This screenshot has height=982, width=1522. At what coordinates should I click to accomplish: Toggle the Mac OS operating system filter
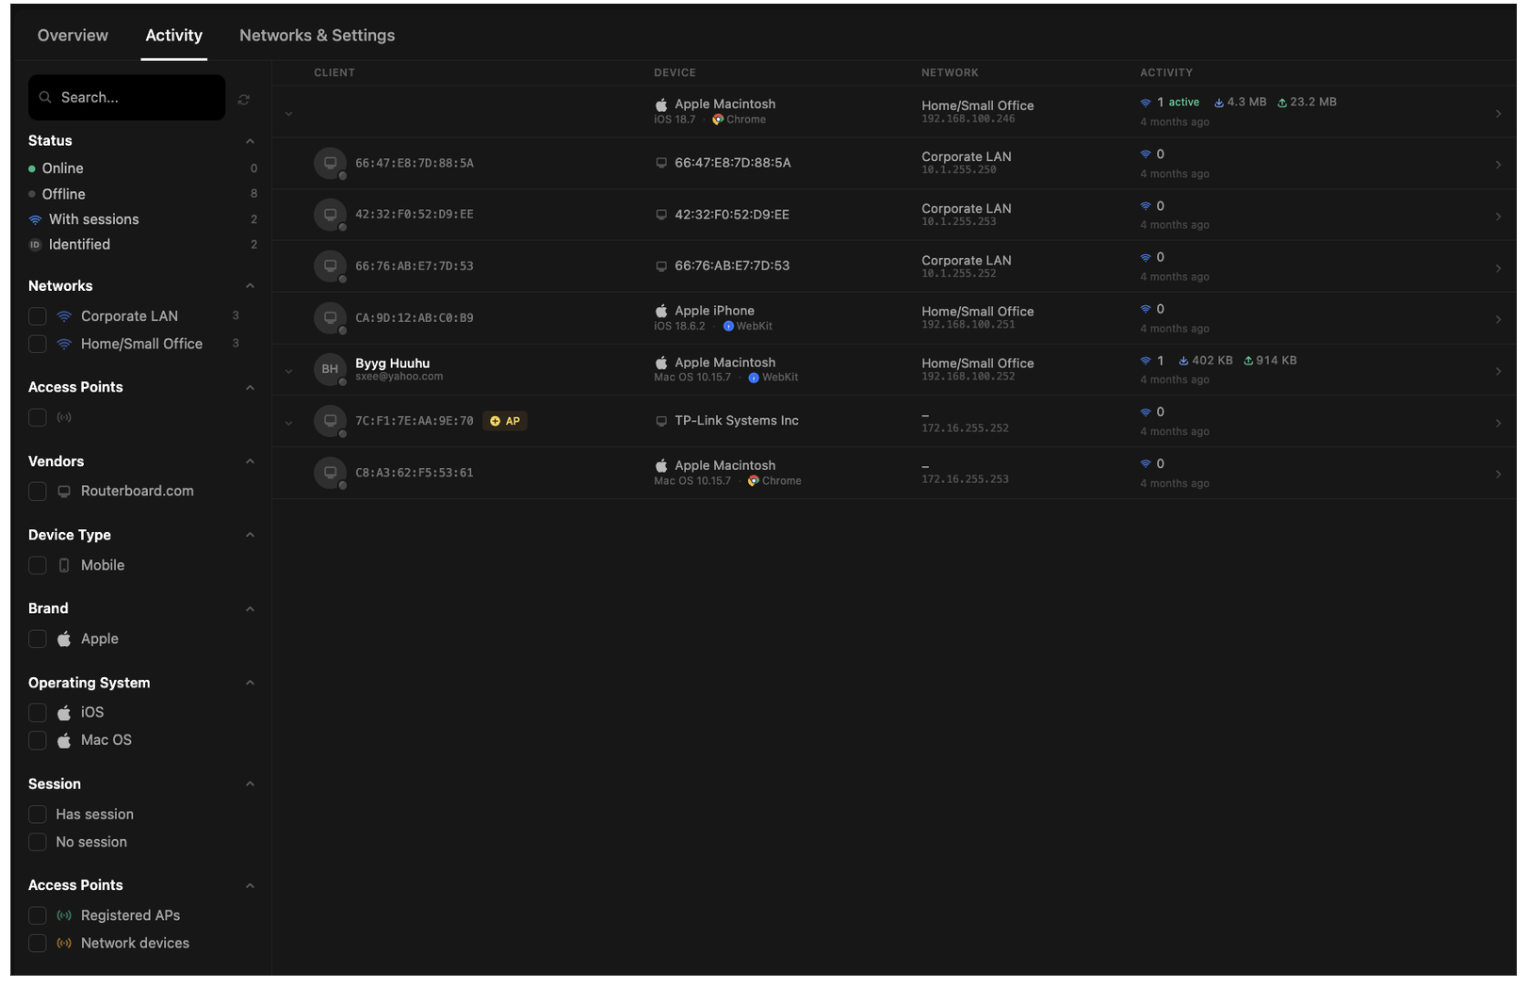pos(38,740)
